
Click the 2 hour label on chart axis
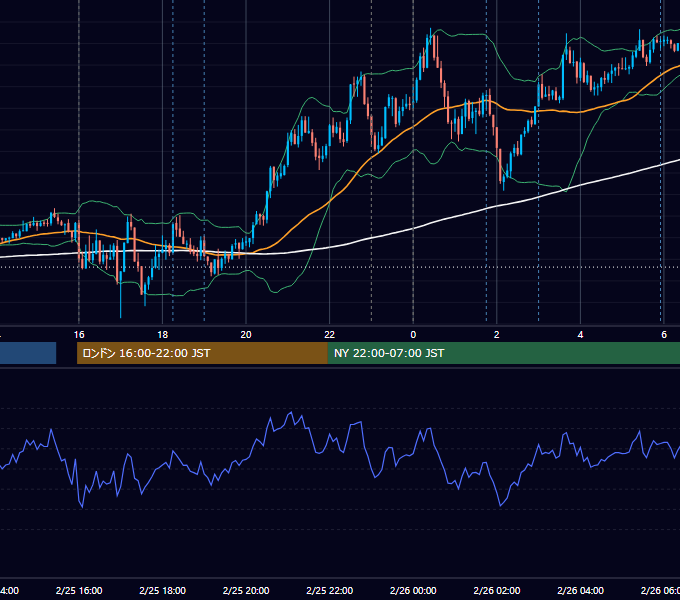tap(497, 335)
